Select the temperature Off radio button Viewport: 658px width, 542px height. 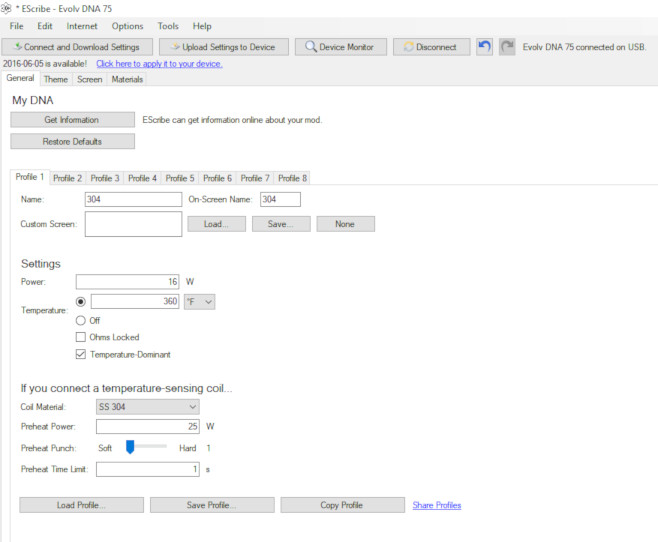[x=81, y=320]
